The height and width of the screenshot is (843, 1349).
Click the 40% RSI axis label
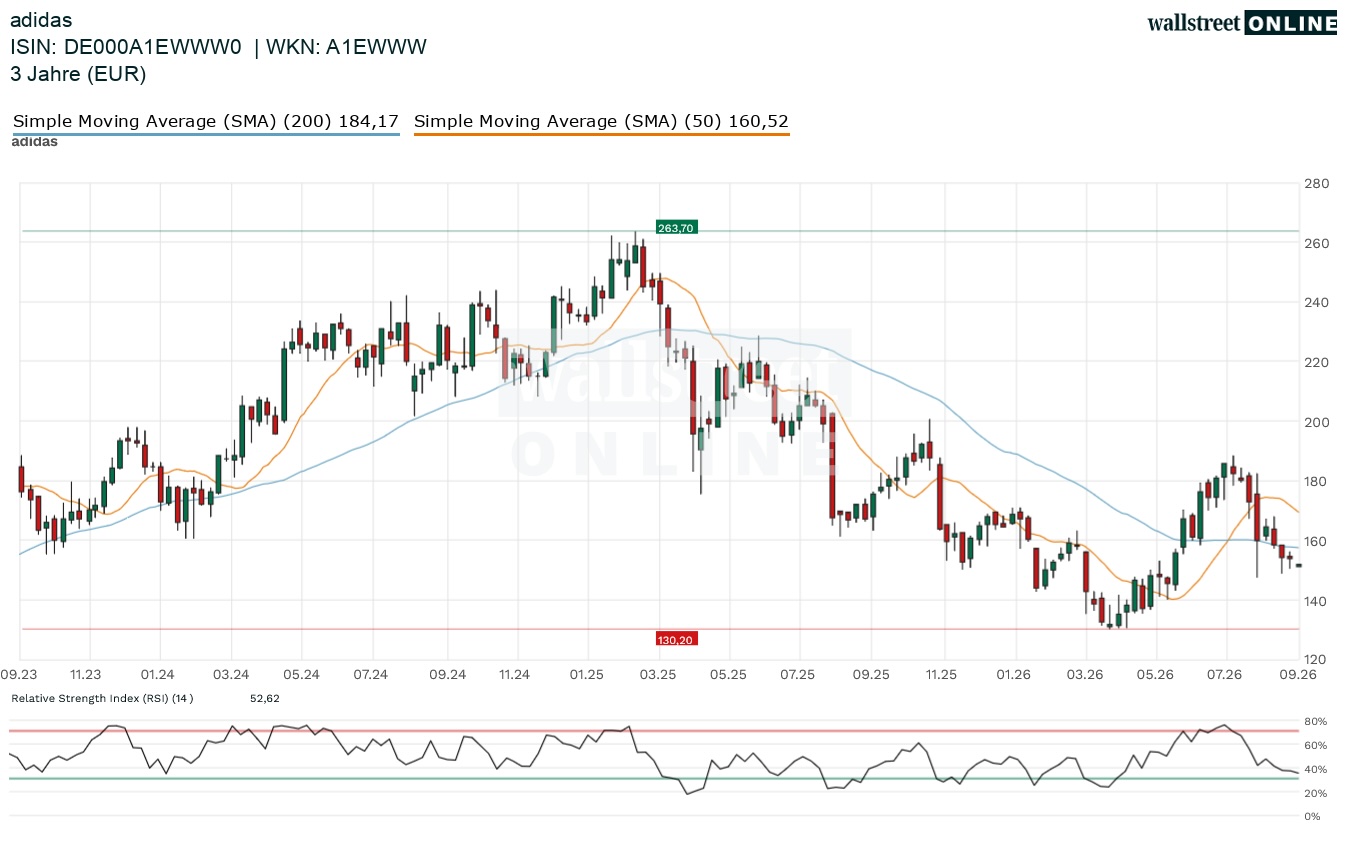[1314, 769]
